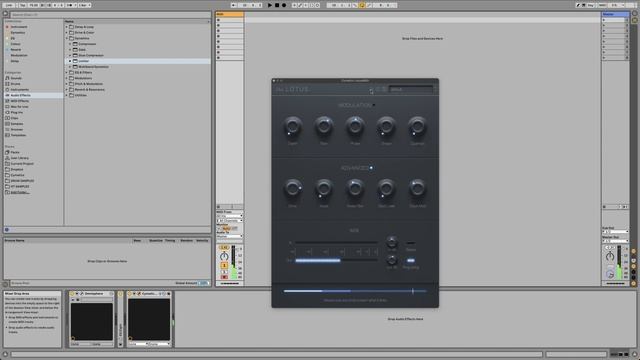Select the Limiter device in browser
This screenshot has height=360, width=640.
coord(83,61)
